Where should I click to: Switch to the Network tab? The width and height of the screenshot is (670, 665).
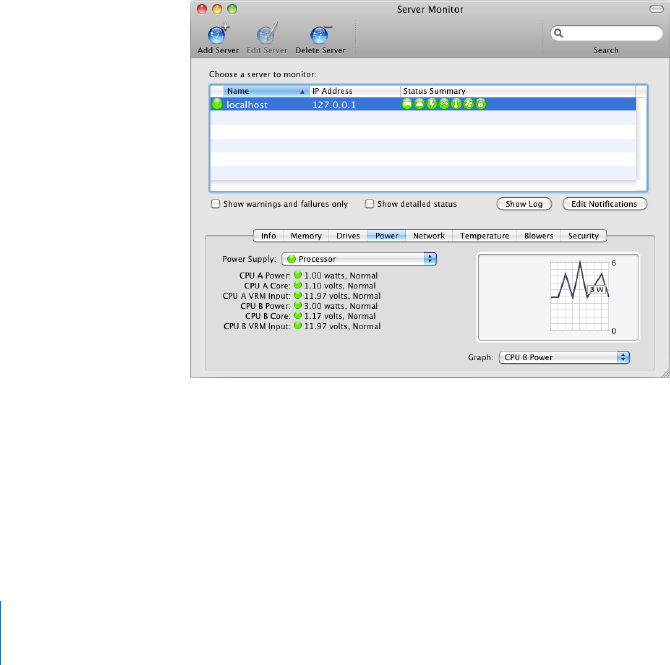[429, 236]
